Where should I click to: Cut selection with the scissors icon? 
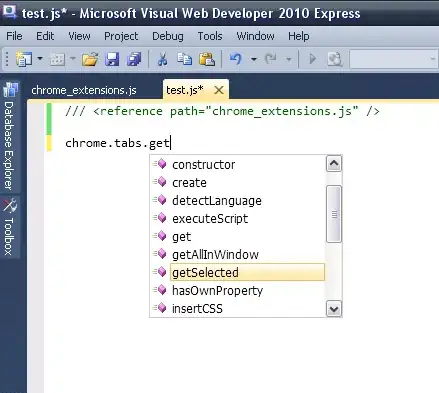coord(162,59)
